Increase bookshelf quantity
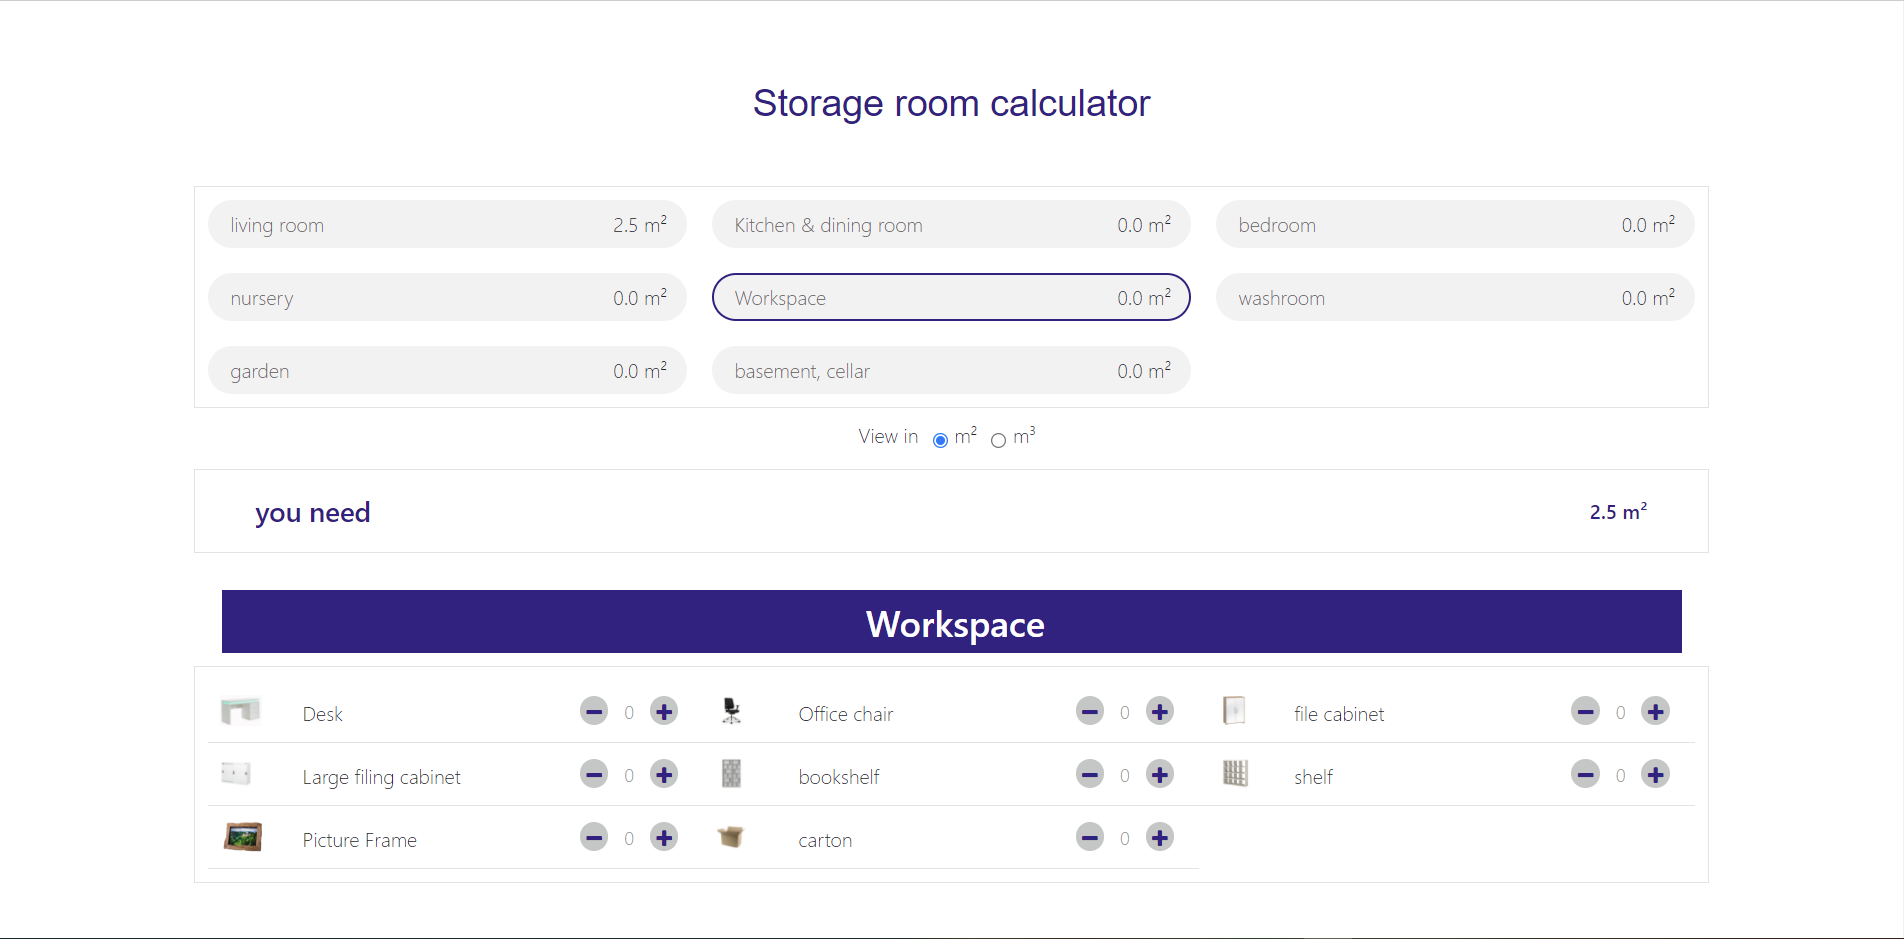1904x939 pixels. point(1160,775)
